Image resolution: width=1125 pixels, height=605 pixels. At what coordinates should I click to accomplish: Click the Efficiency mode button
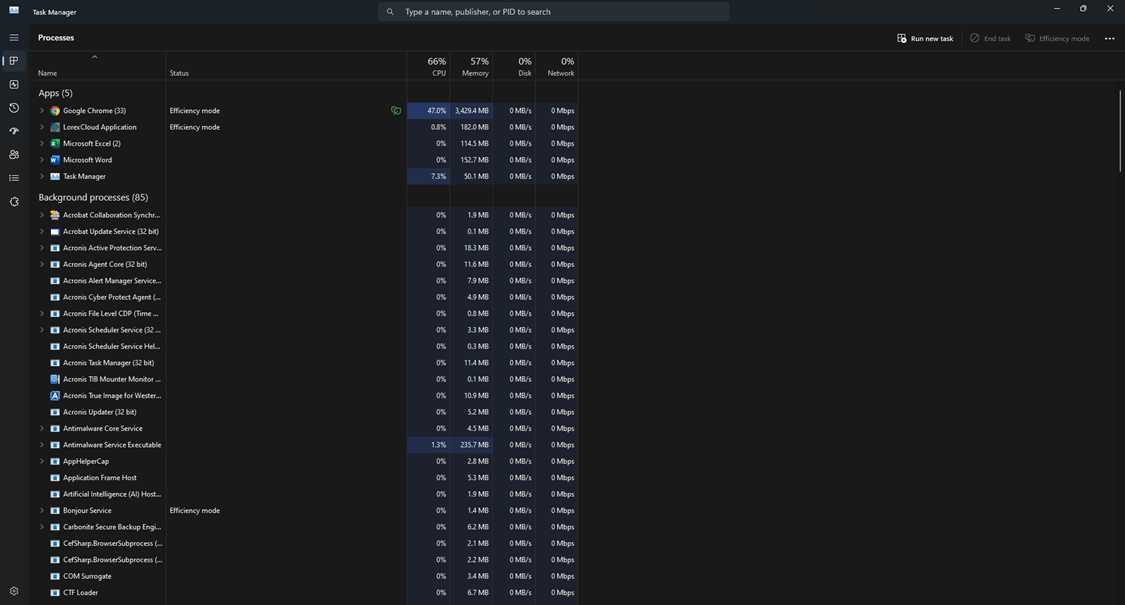tap(1057, 38)
